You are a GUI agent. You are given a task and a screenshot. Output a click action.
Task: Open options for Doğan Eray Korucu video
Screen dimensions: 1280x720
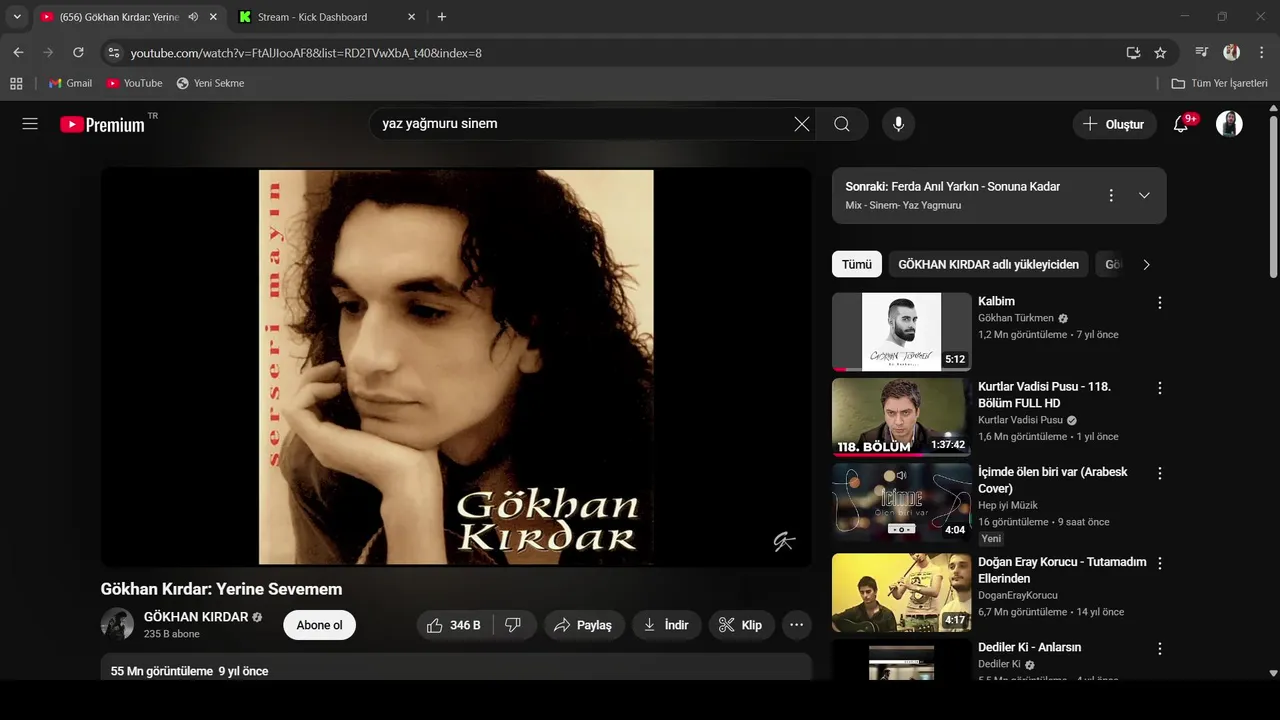(x=1160, y=563)
